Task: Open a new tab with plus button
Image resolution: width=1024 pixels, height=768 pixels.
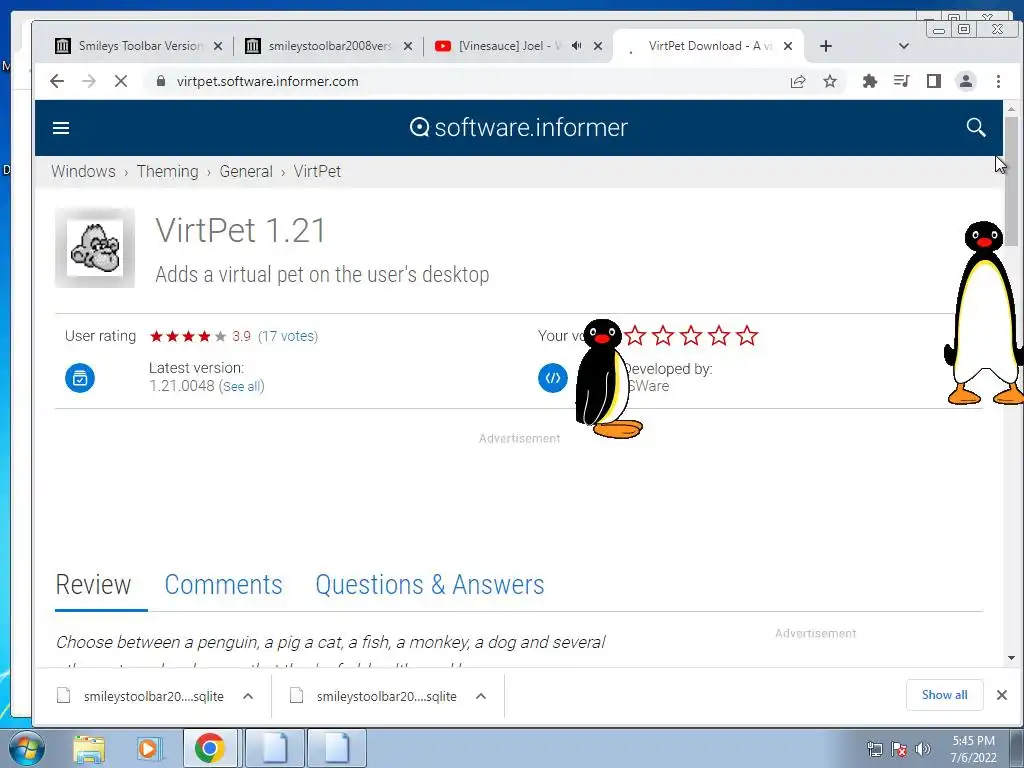Action: (825, 46)
